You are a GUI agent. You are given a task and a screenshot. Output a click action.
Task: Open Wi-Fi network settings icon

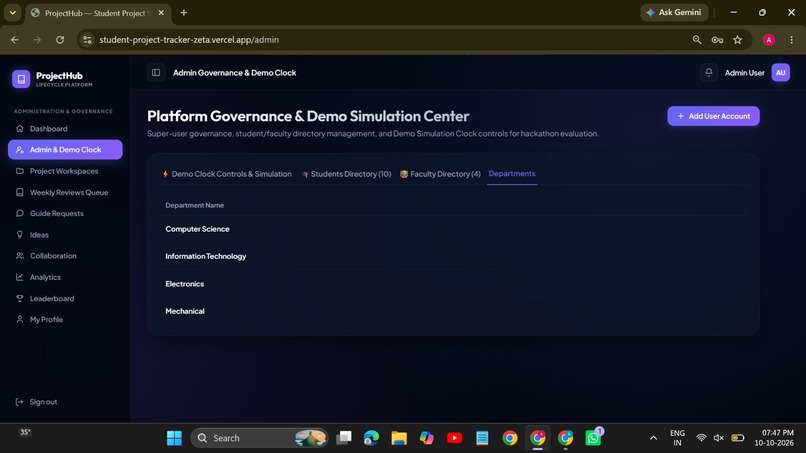tap(701, 438)
